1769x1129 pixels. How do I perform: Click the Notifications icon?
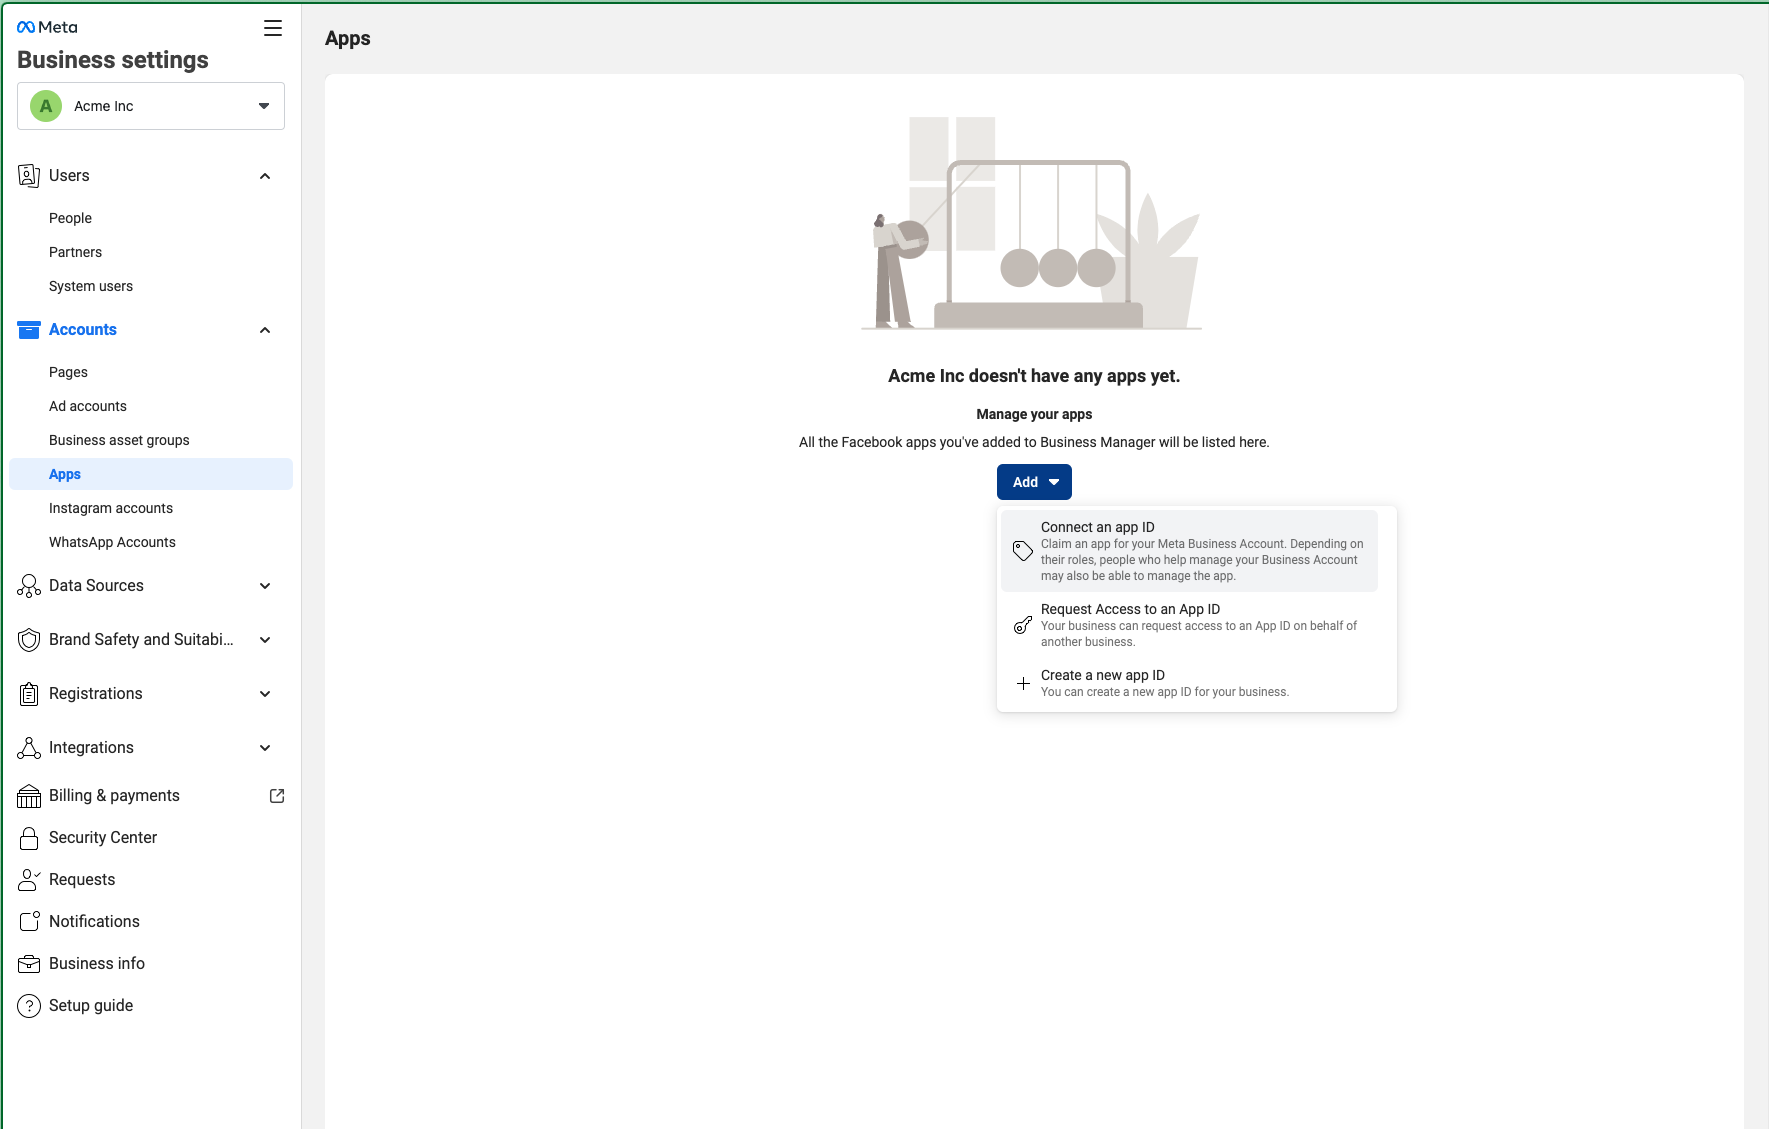[29, 922]
